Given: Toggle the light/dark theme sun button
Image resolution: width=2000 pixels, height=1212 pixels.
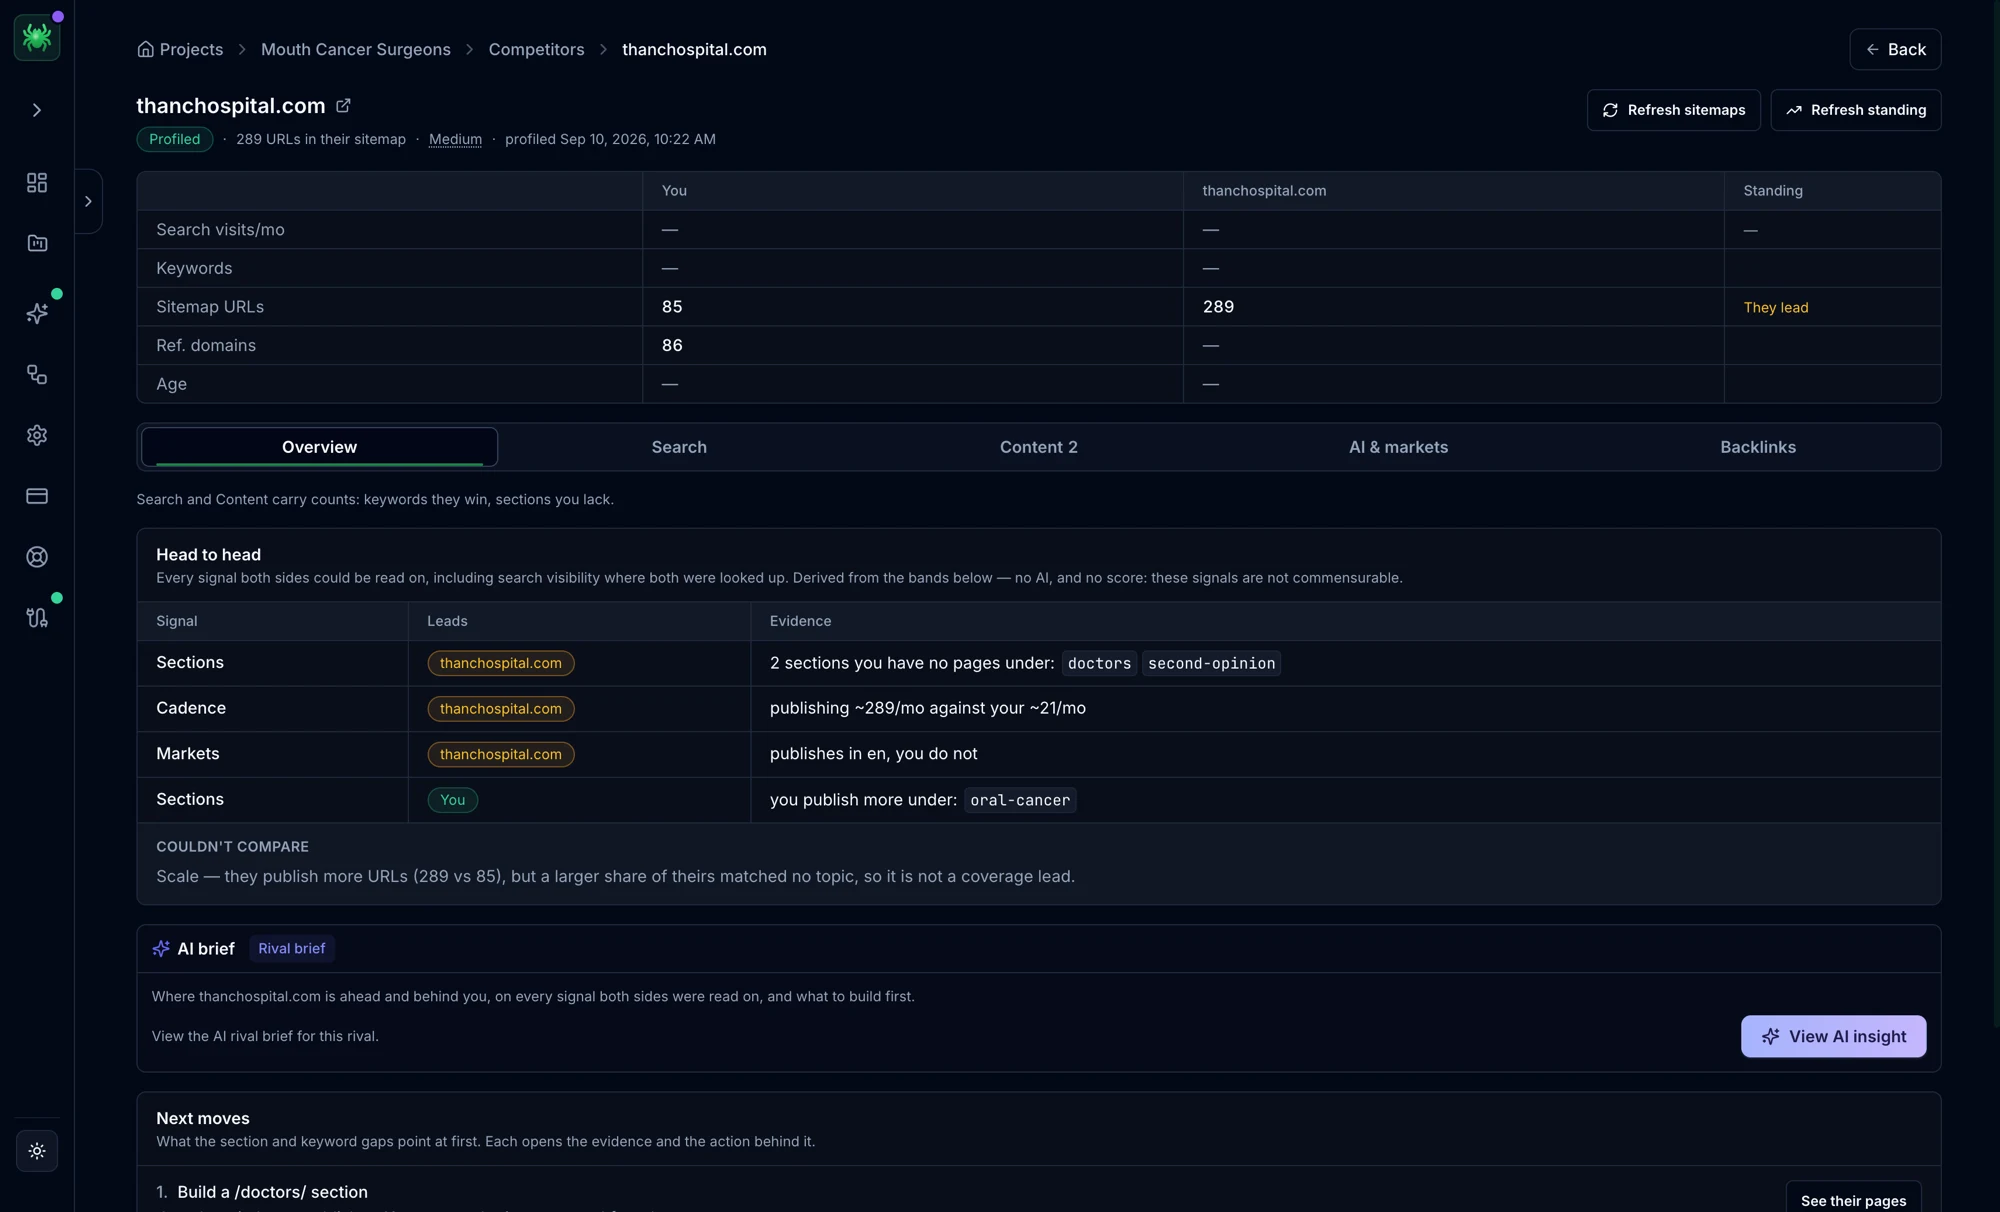Looking at the screenshot, I should (37, 1151).
